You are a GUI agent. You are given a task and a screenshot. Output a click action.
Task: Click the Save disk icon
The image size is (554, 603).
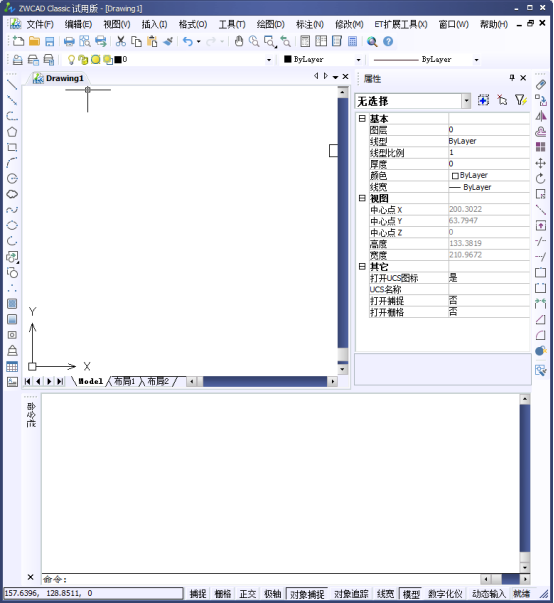(50, 41)
